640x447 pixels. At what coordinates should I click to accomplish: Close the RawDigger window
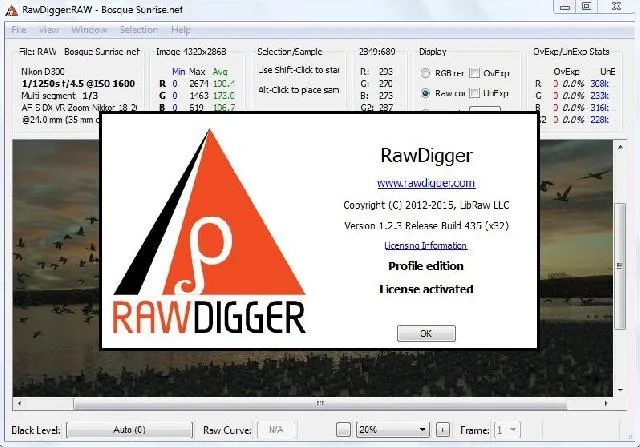click(x=616, y=7)
